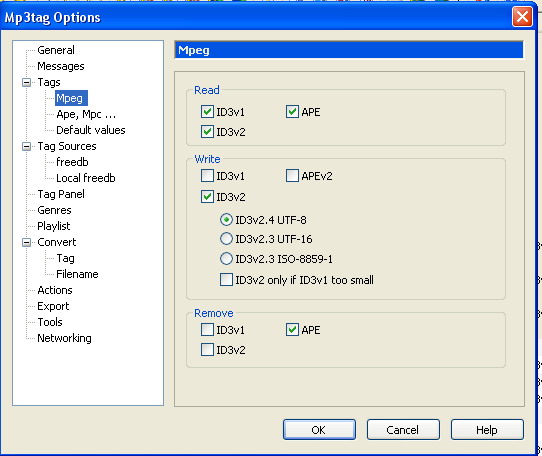The height and width of the screenshot is (456, 542).
Task: Open the Genres options page
Action: coord(54,210)
